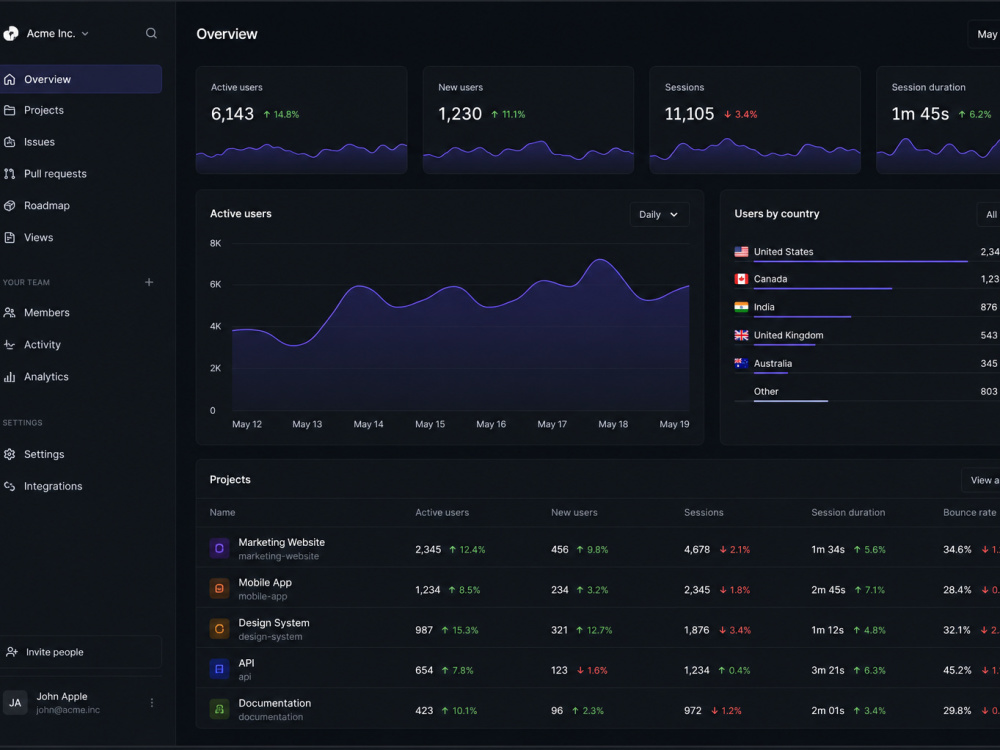Image resolution: width=1000 pixels, height=750 pixels.
Task: Open Analytics page label
Action: (x=46, y=377)
